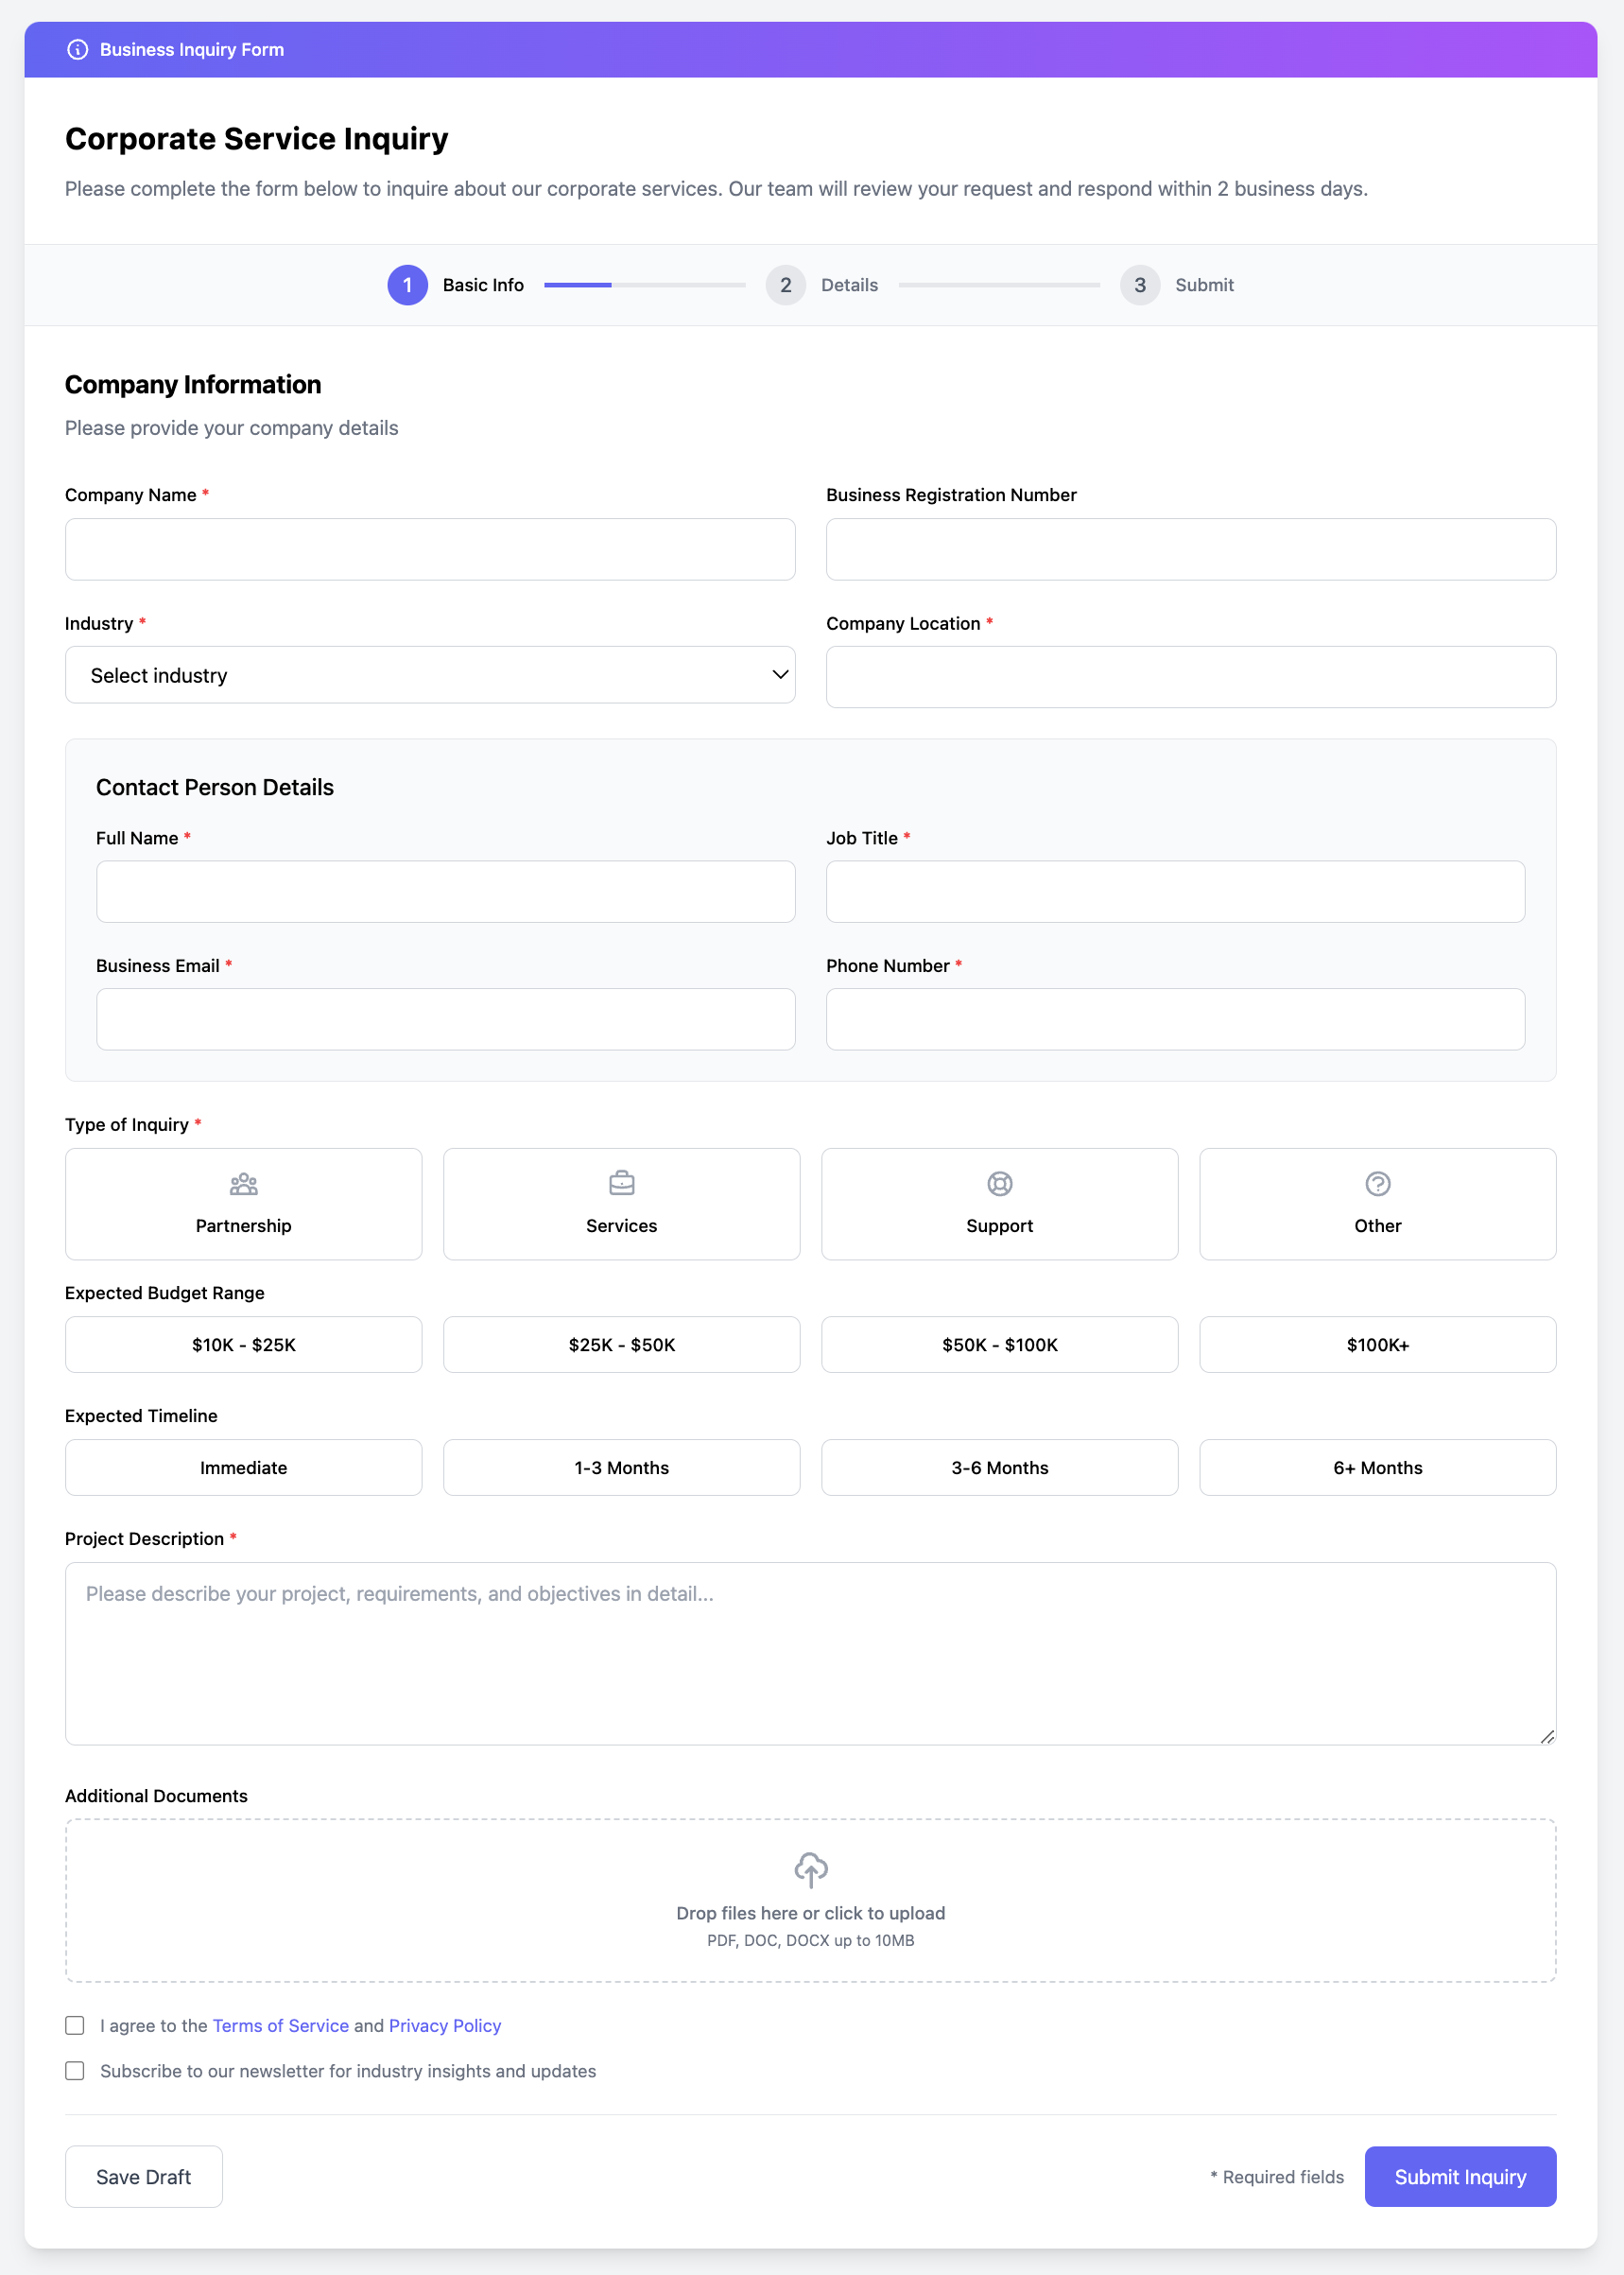1624x2275 pixels.
Task: Click the Submit Inquiry button
Action: [1460, 2176]
